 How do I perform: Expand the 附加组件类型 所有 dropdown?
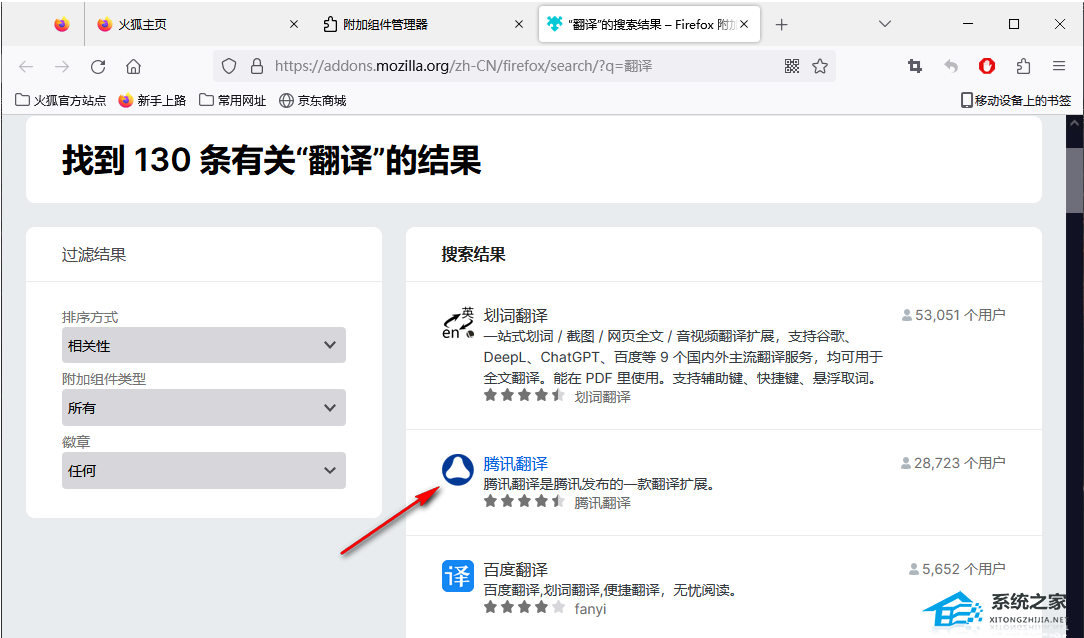click(x=204, y=408)
